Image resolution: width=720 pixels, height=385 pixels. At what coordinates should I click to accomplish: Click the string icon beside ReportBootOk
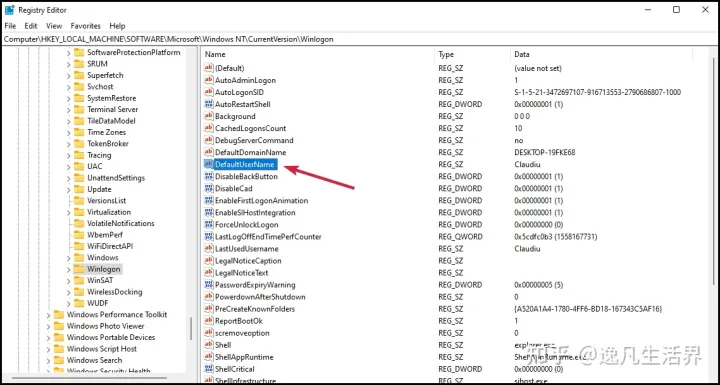click(x=209, y=321)
